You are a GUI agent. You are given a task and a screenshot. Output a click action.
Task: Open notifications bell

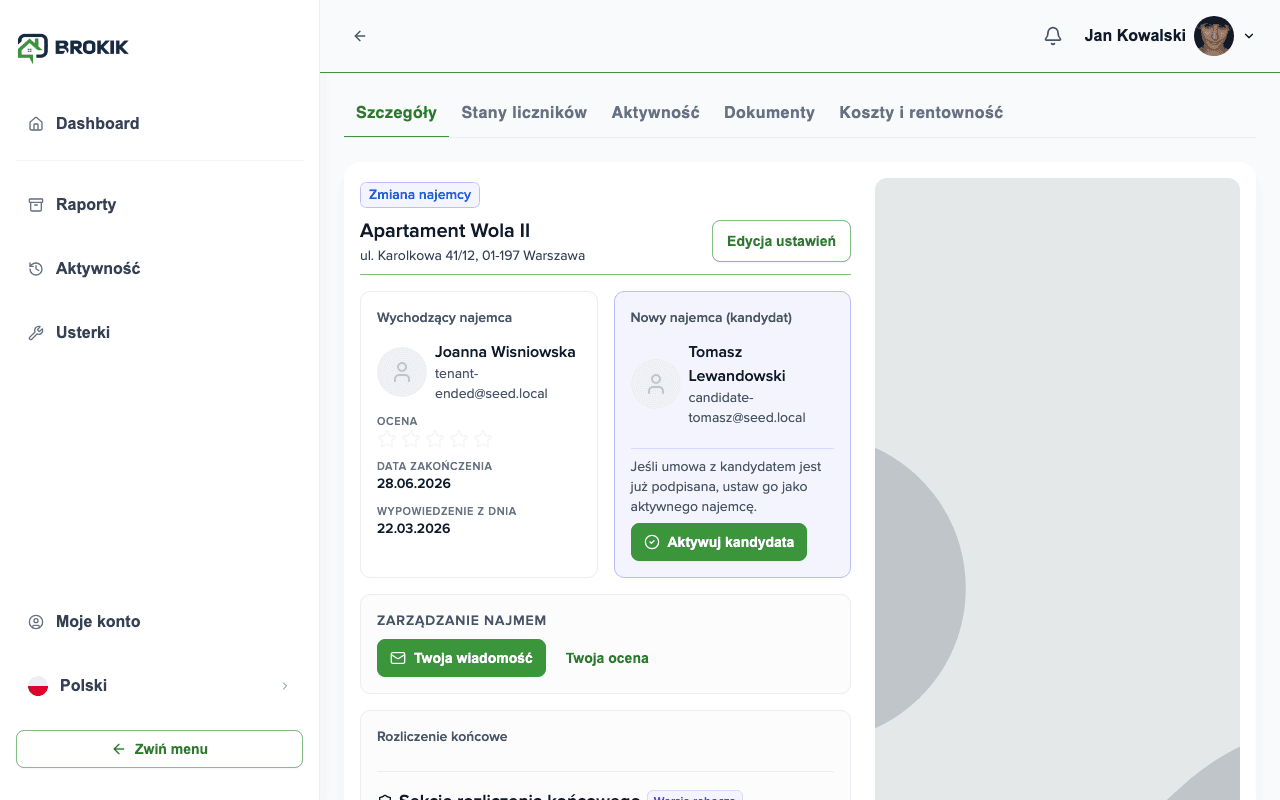click(1053, 36)
